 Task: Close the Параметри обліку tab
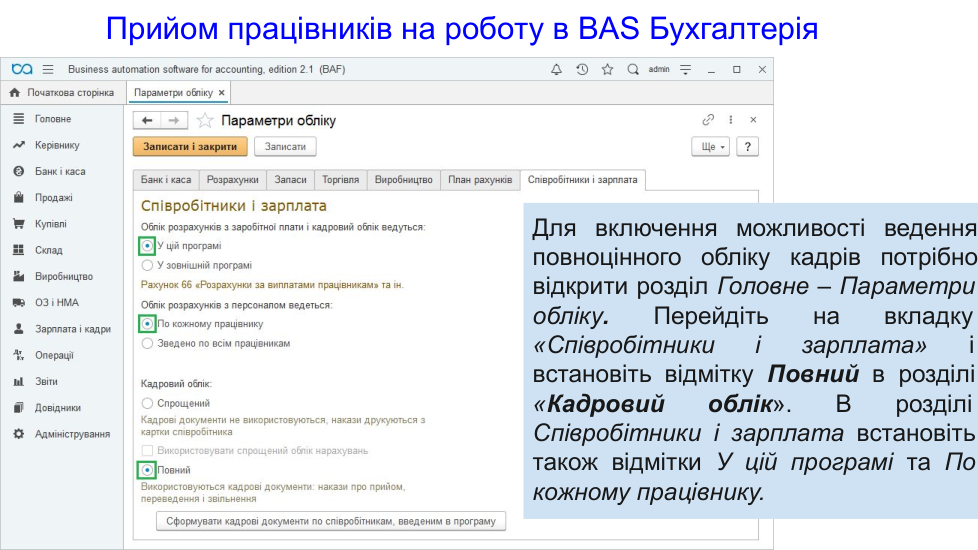222,93
